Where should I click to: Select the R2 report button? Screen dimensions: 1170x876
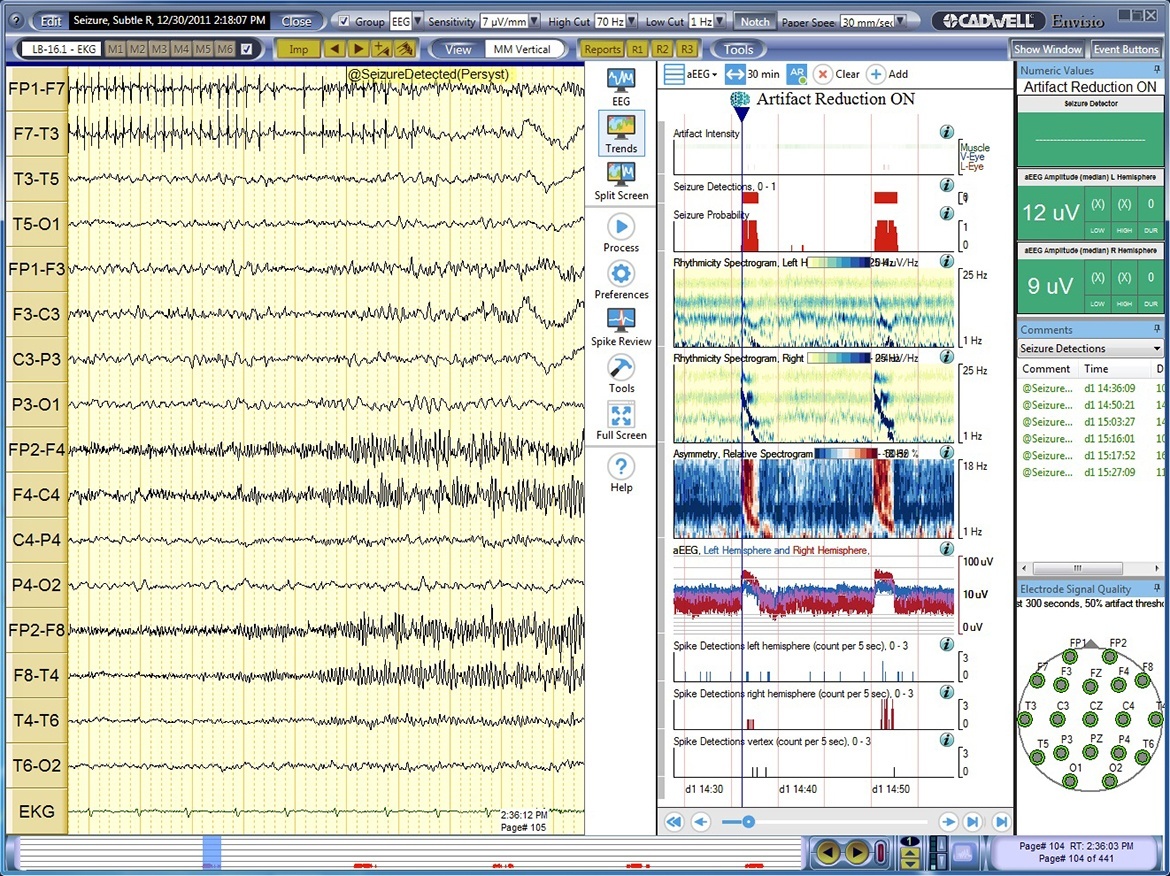coord(662,49)
